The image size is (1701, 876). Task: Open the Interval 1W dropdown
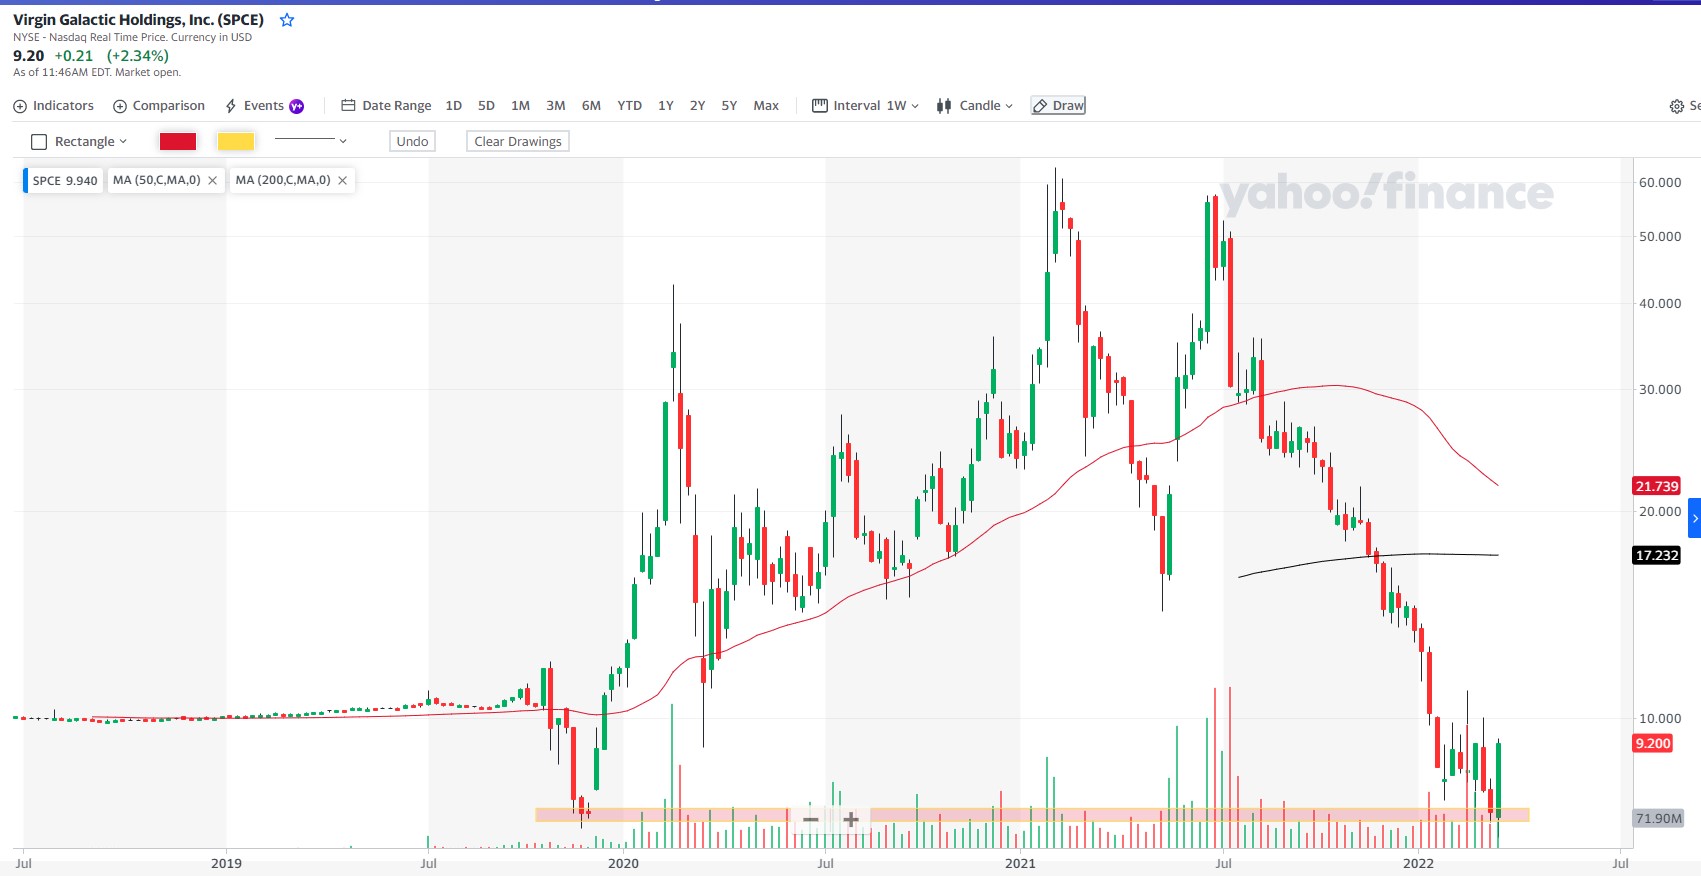pos(865,106)
